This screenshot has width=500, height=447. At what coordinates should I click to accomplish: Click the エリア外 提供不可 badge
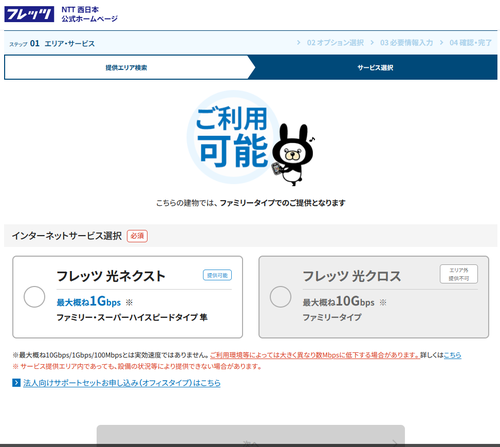(x=459, y=274)
